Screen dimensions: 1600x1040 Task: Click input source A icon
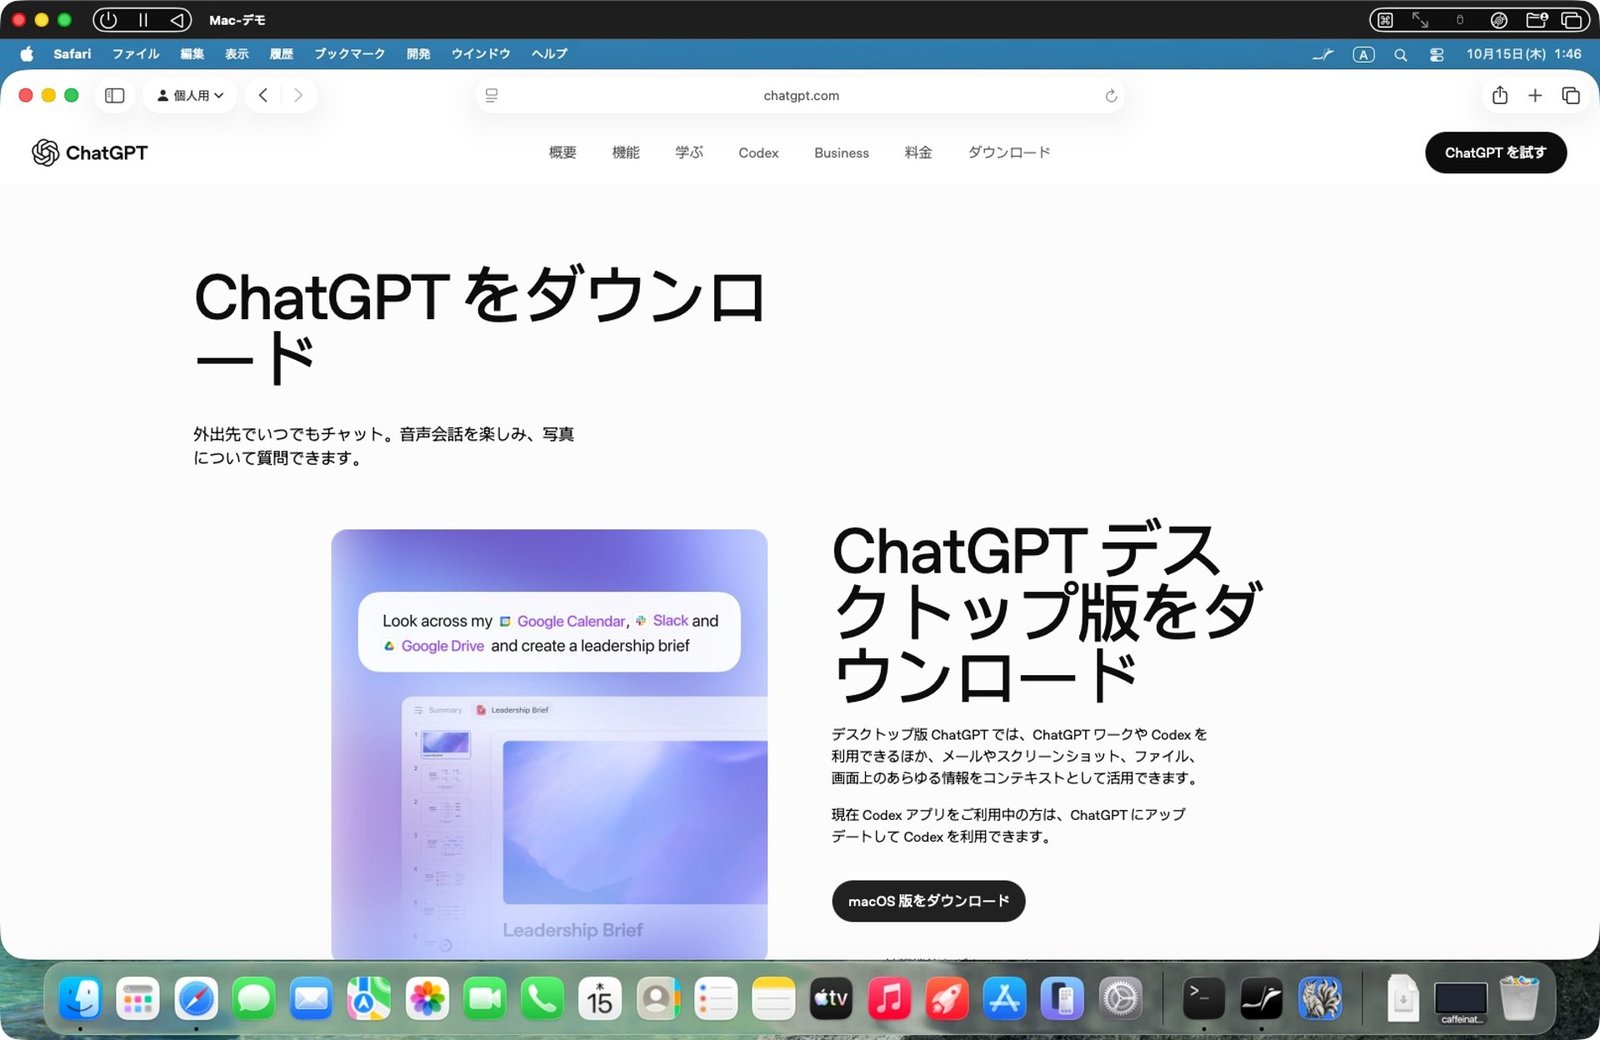pyautogui.click(x=1364, y=55)
